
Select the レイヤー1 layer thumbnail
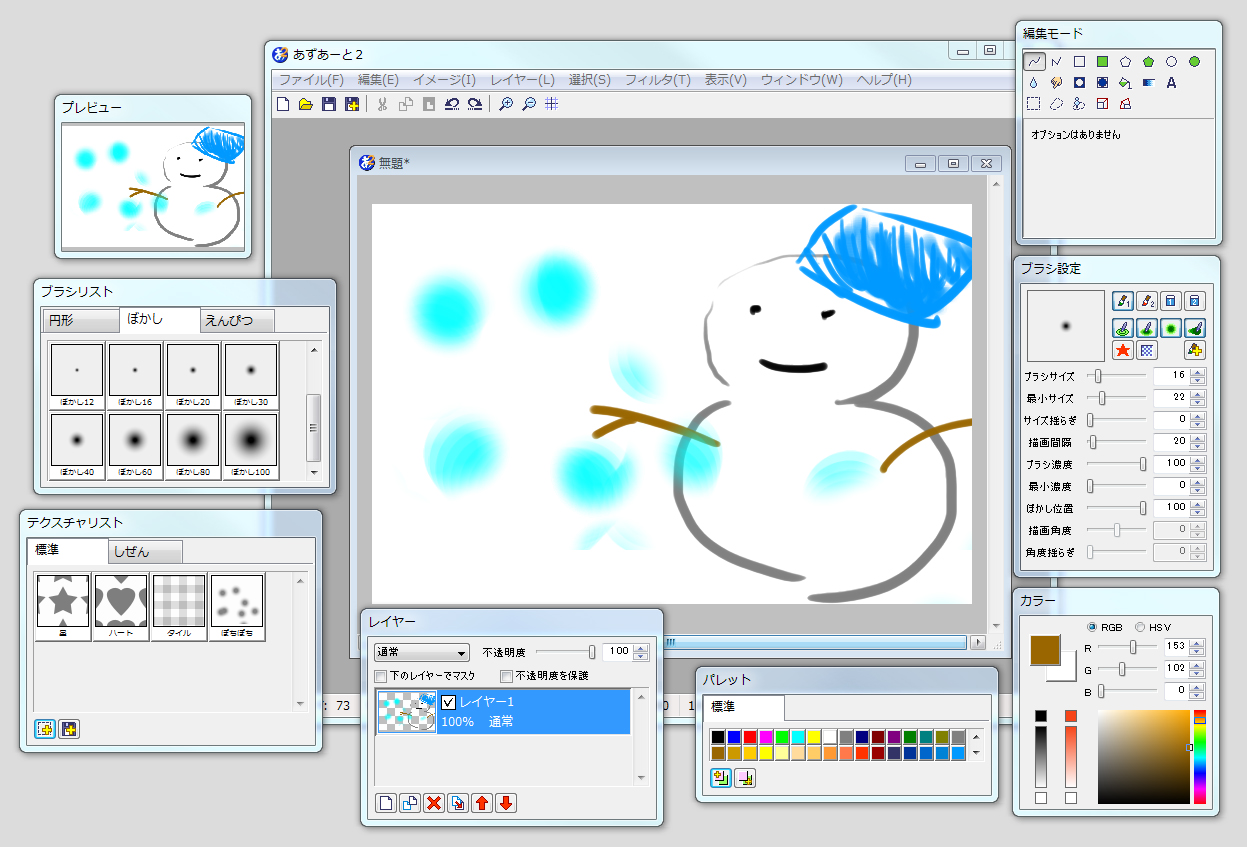(x=407, y=712)
